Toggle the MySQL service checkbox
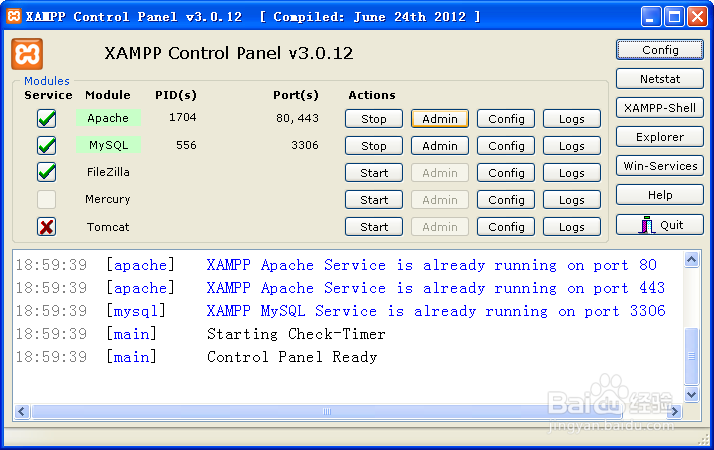Image resolution: width=714 pixels, height=450 pixels. [x=46, y=145]
